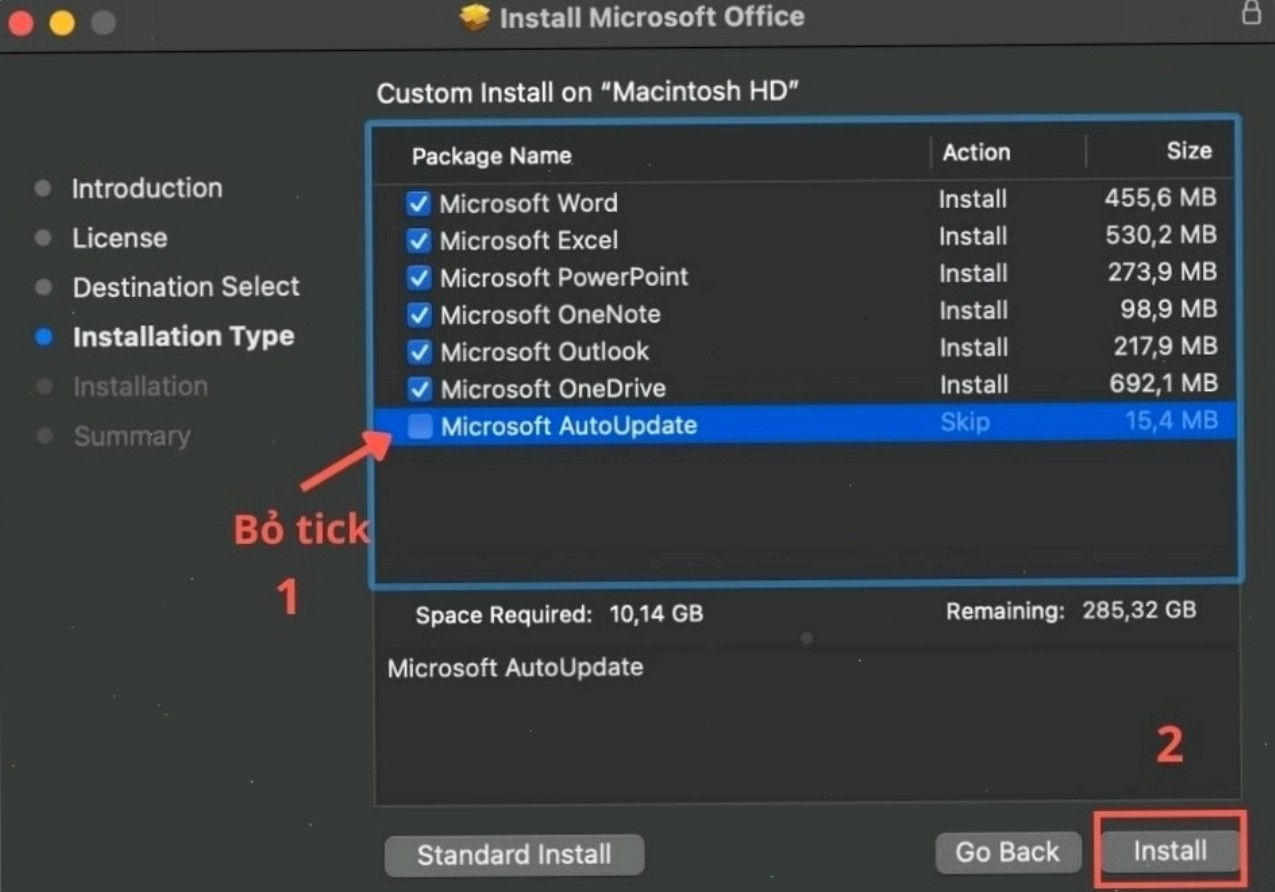Click the Install action for Microsoft Word
The height and width of the screenshot is (892, 1275).
click(973, 200)
